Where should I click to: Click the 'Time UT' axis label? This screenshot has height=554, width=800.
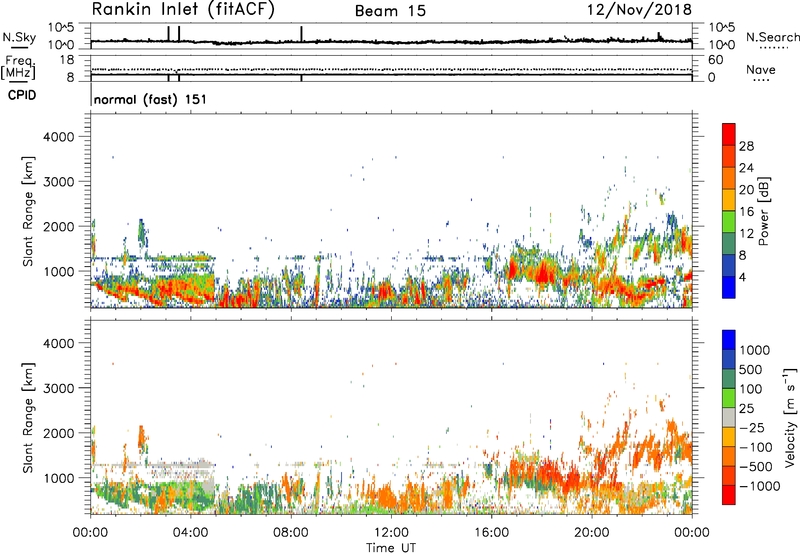click(x=391, y=548)
